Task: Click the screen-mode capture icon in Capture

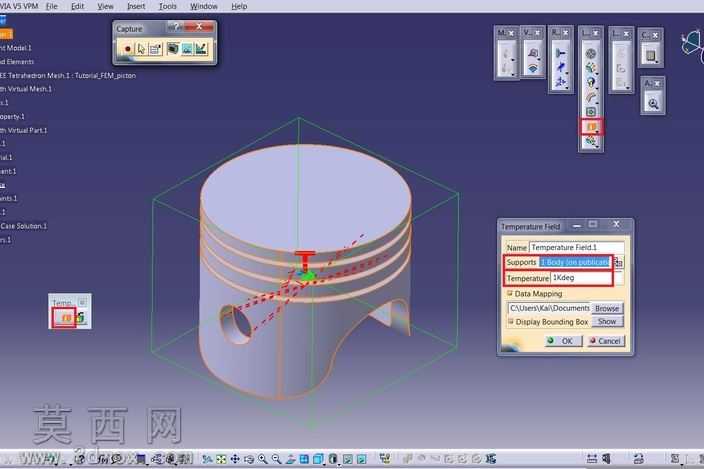Action: [x=172, y=48]
